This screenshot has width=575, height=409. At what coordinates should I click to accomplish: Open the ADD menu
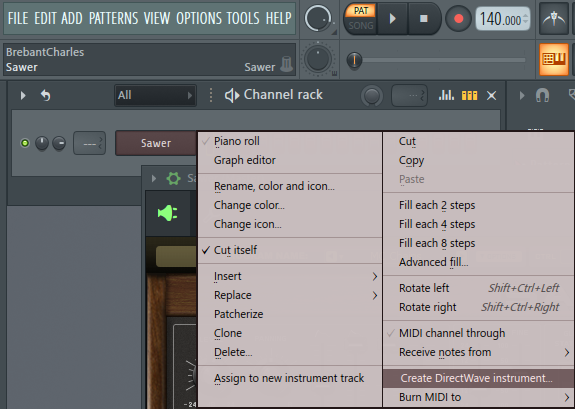pos(72,18)
